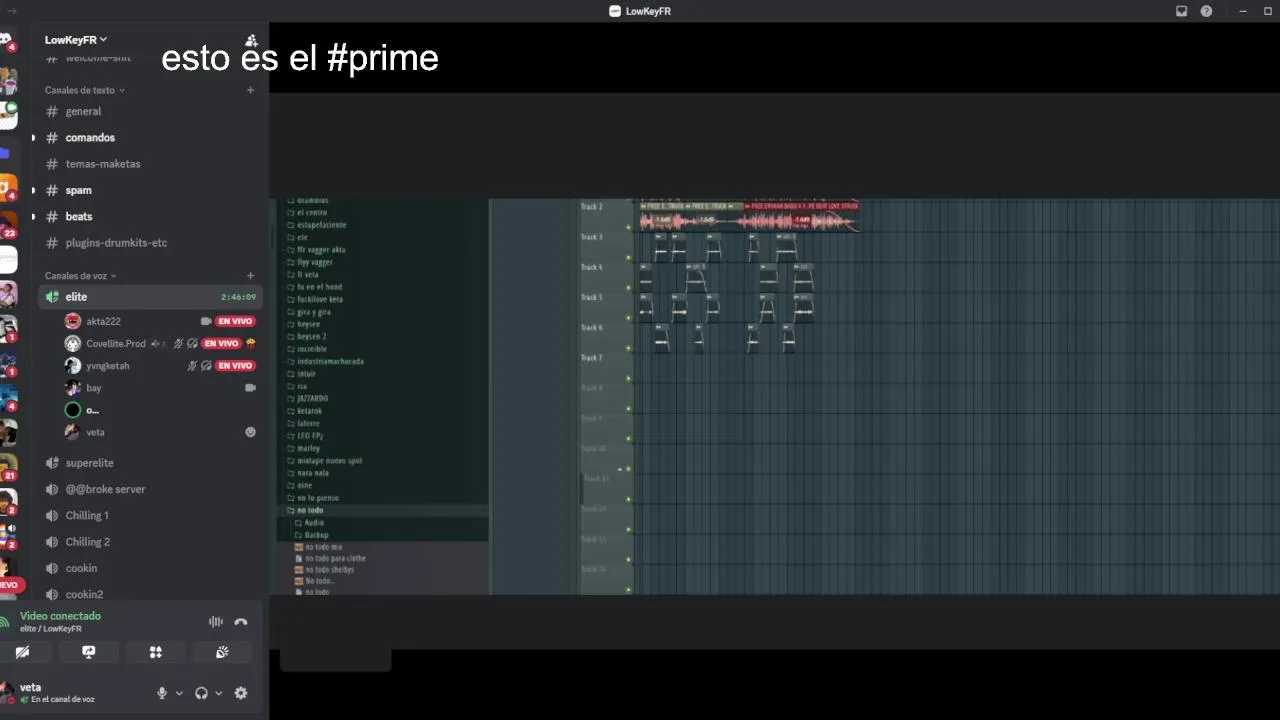Open the beats text channel
This screenshot has height=720, width=1280.
click(x=150, y=216)
